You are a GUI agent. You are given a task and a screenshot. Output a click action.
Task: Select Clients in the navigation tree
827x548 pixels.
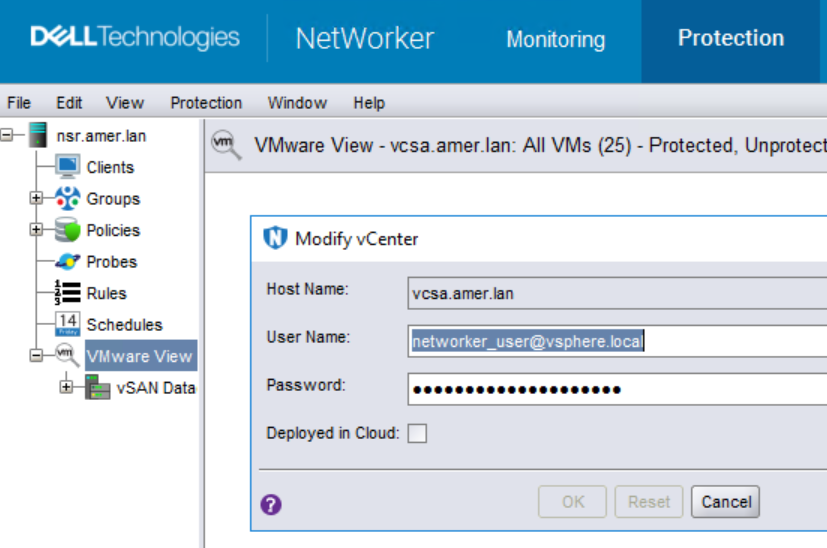click(x=110, y=167)
